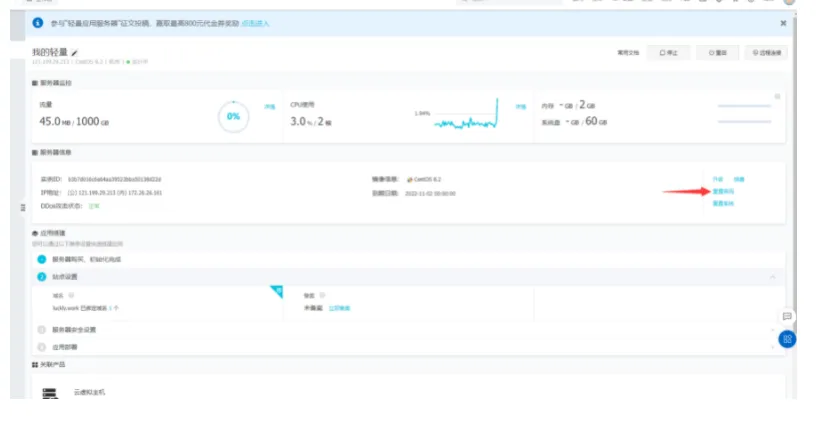Click the 云虚拟主机 product label
838x422 pixels.
(89, 392)
